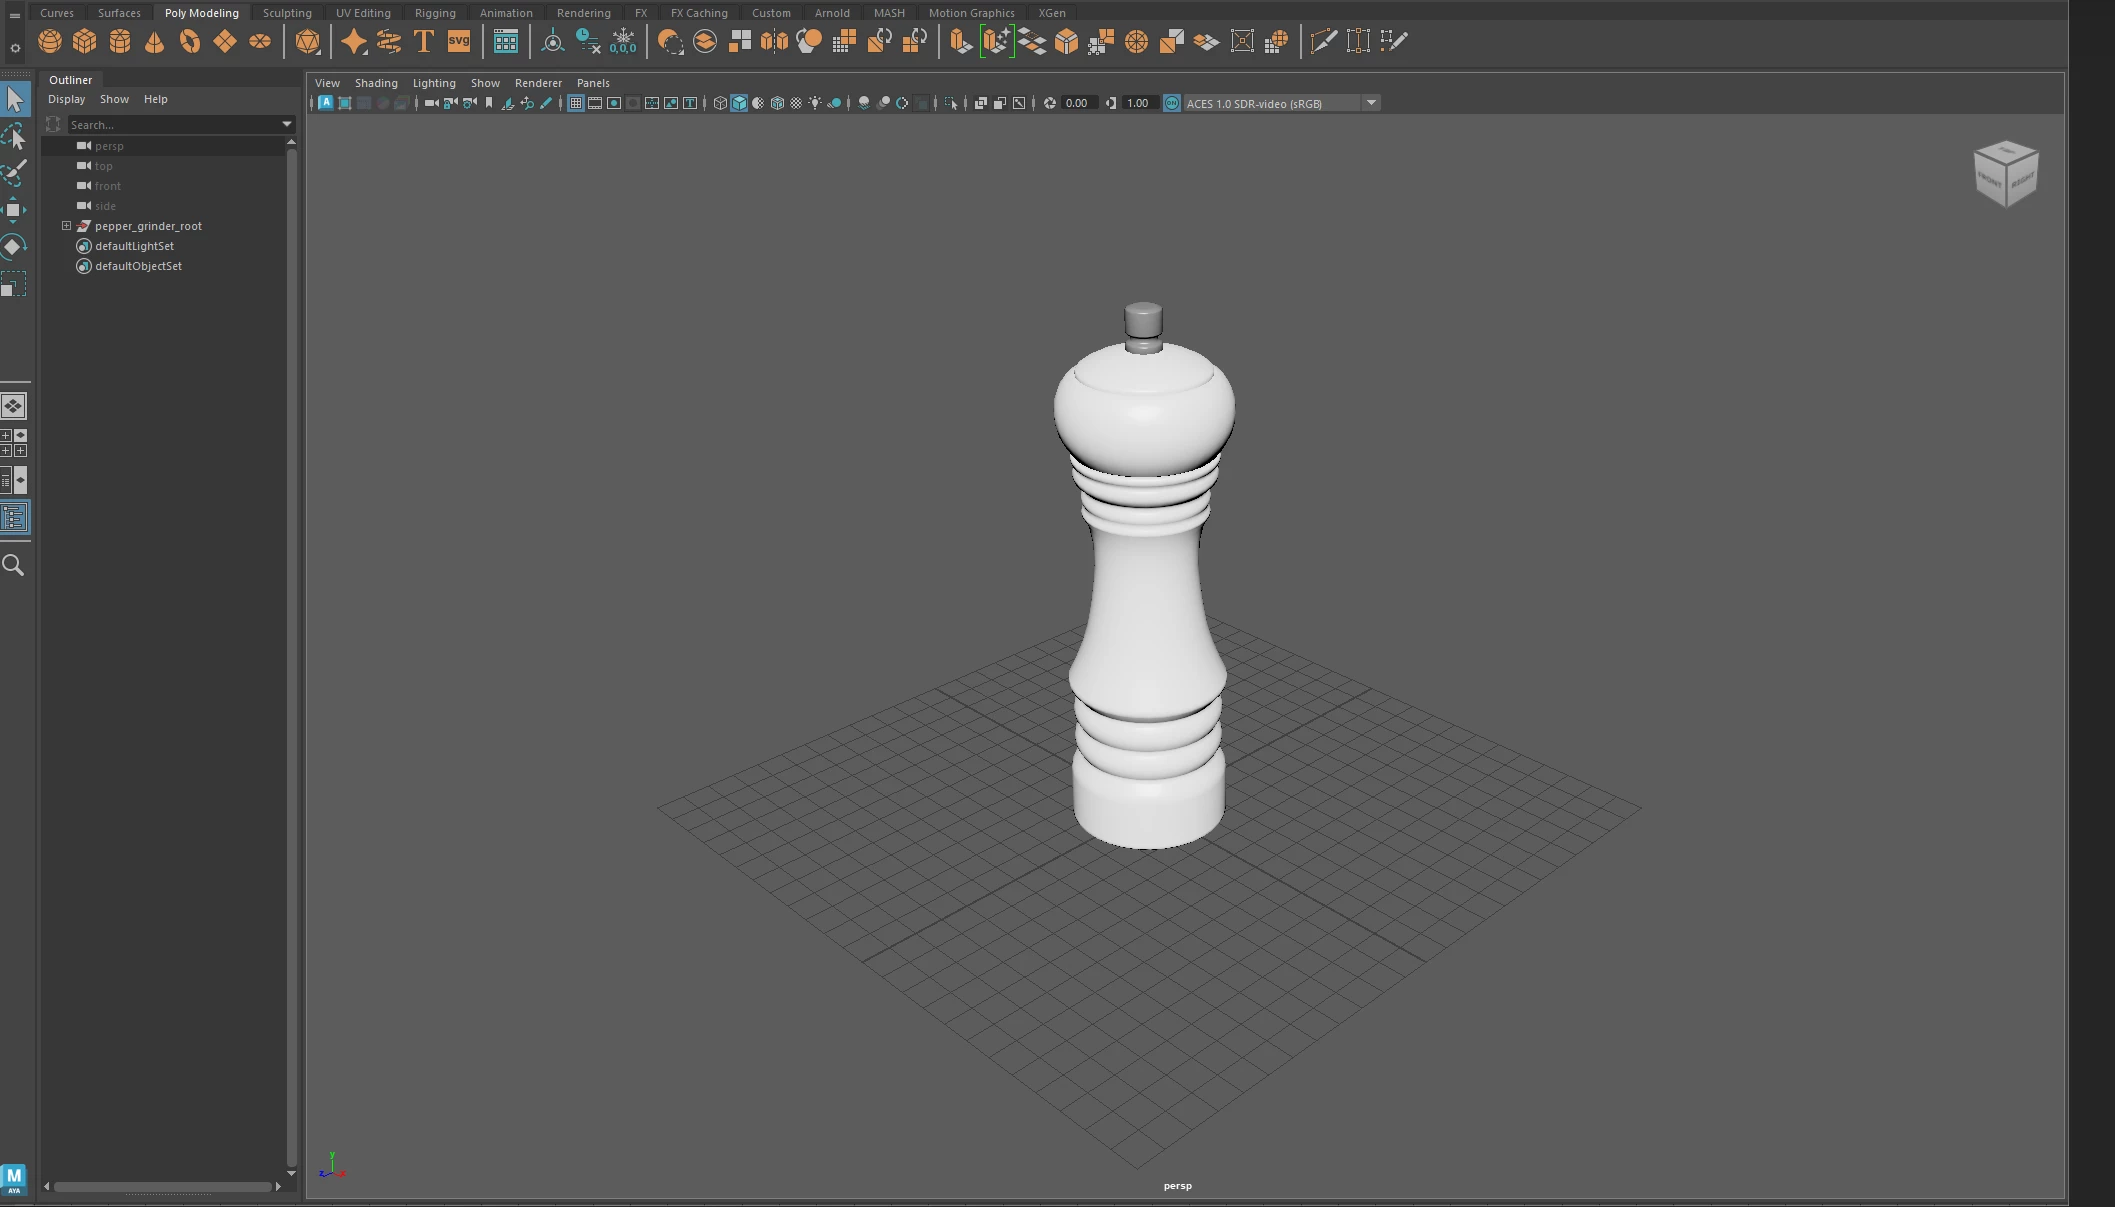Viewport: 2115px width, 1207px height.
Task: Select the Paint Selection tool in toolbox
Action: (x=14, y=172)
